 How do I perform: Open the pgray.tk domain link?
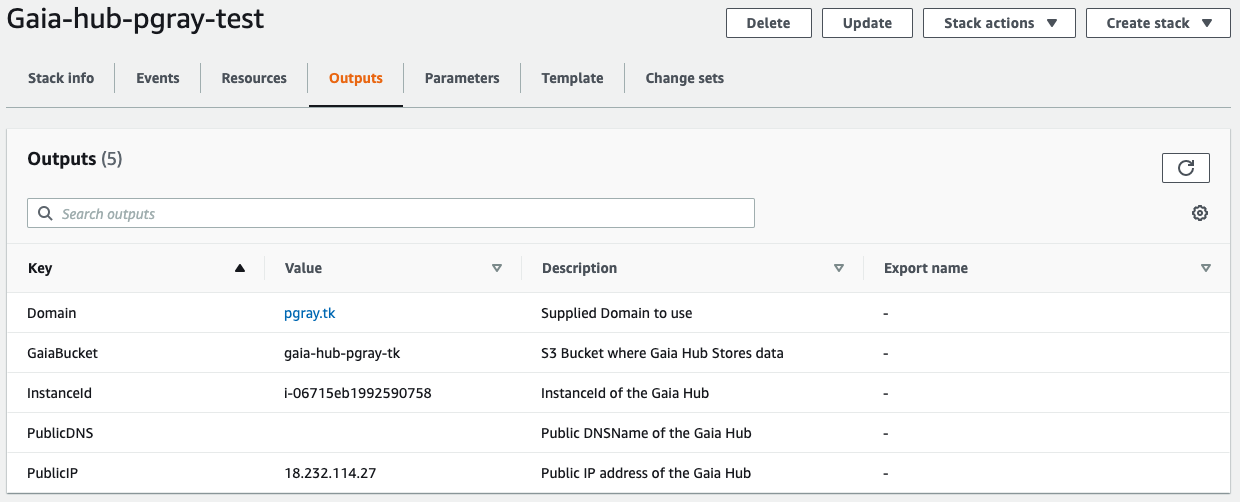point(310,313)
